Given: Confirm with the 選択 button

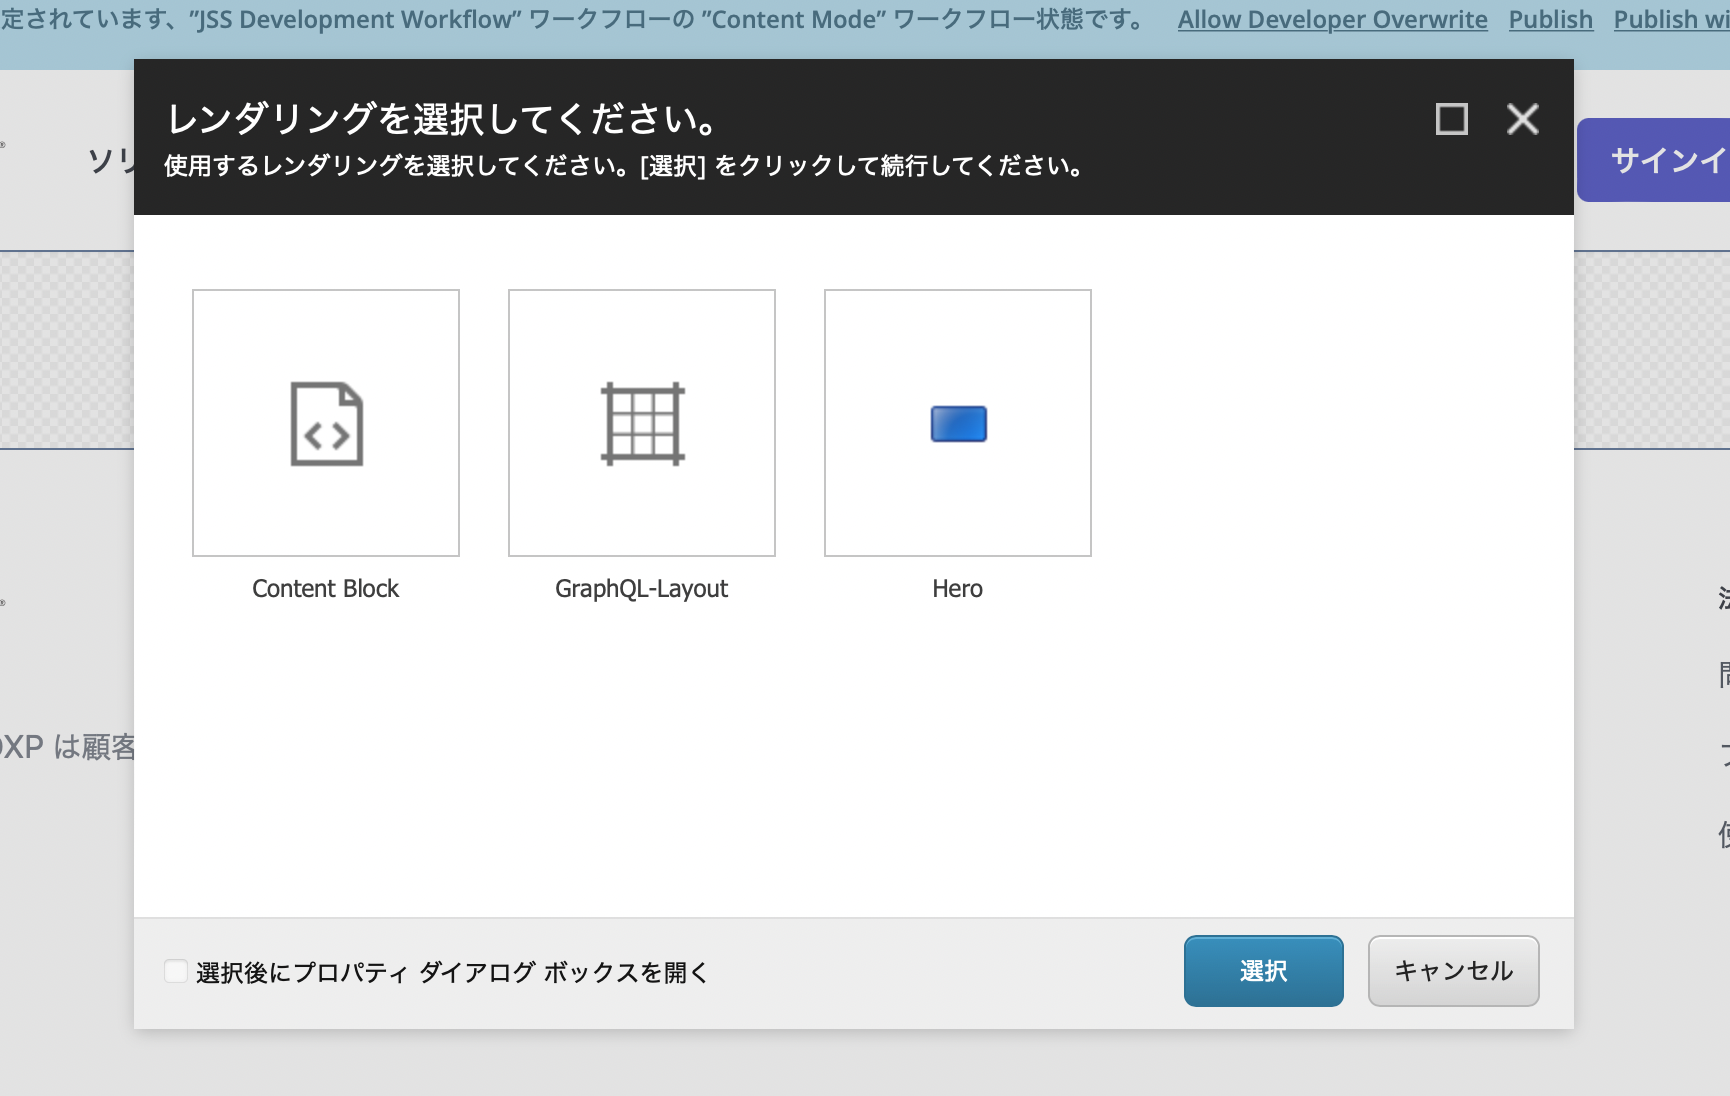Looking at the screenshot, I should point(1264,971).
